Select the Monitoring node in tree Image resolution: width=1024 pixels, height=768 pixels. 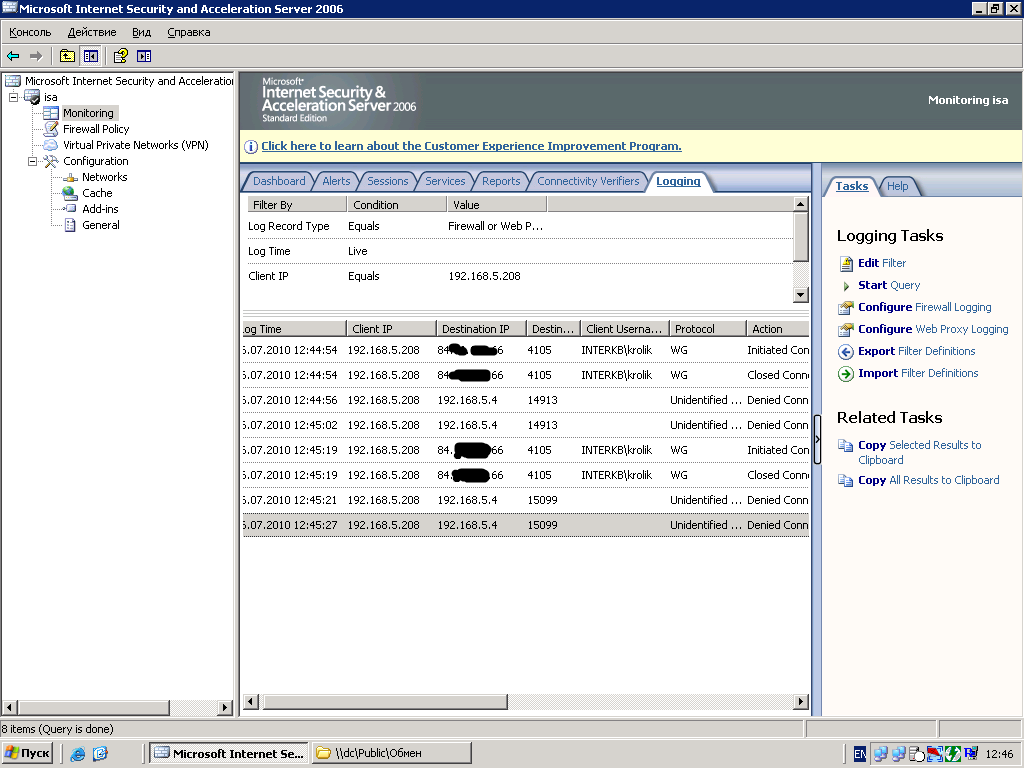pyautogui.click(x=88, y=113)
